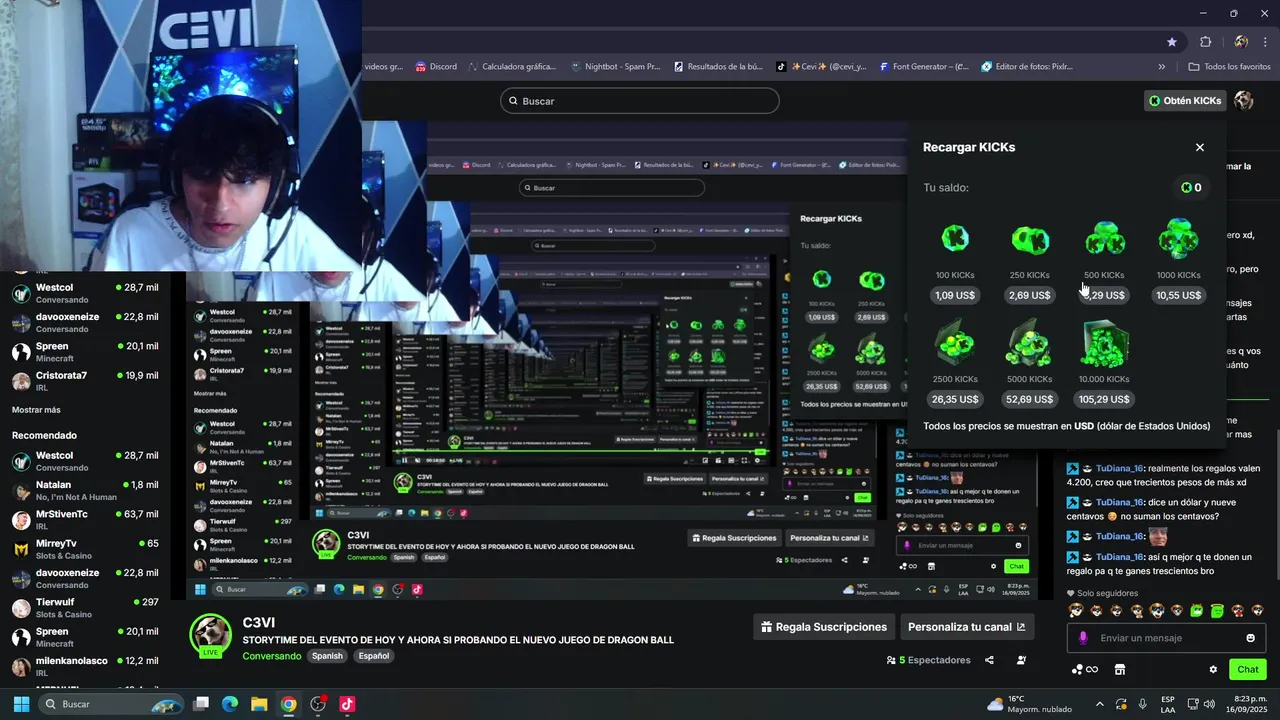Click the moderator user icon near share
The image size is (1280, 720).
1021,660
